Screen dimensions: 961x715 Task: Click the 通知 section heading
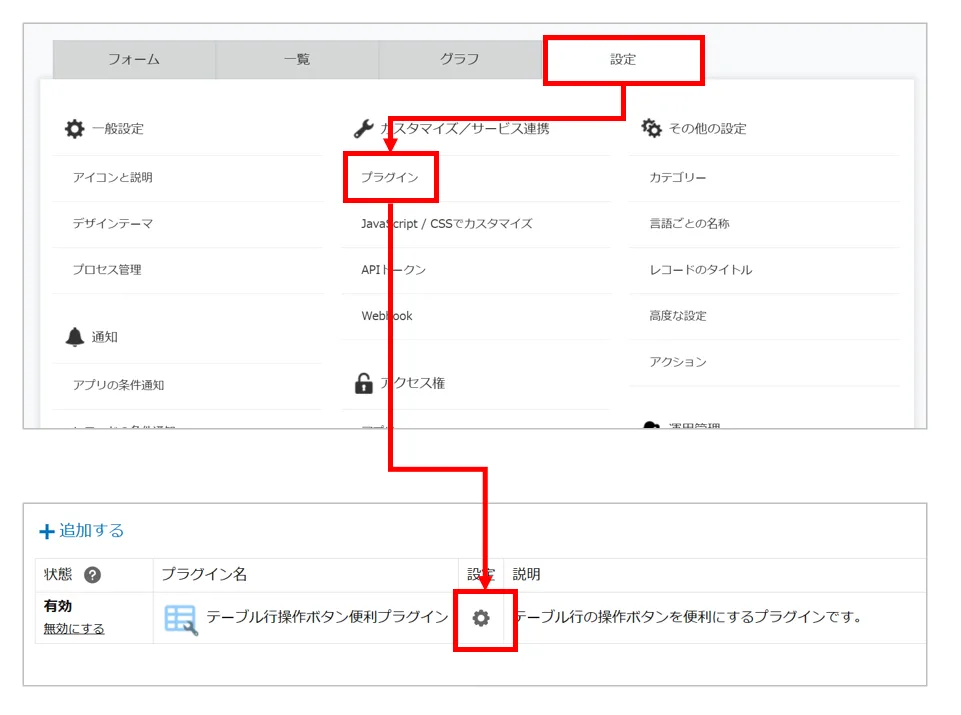pos(105,337)
